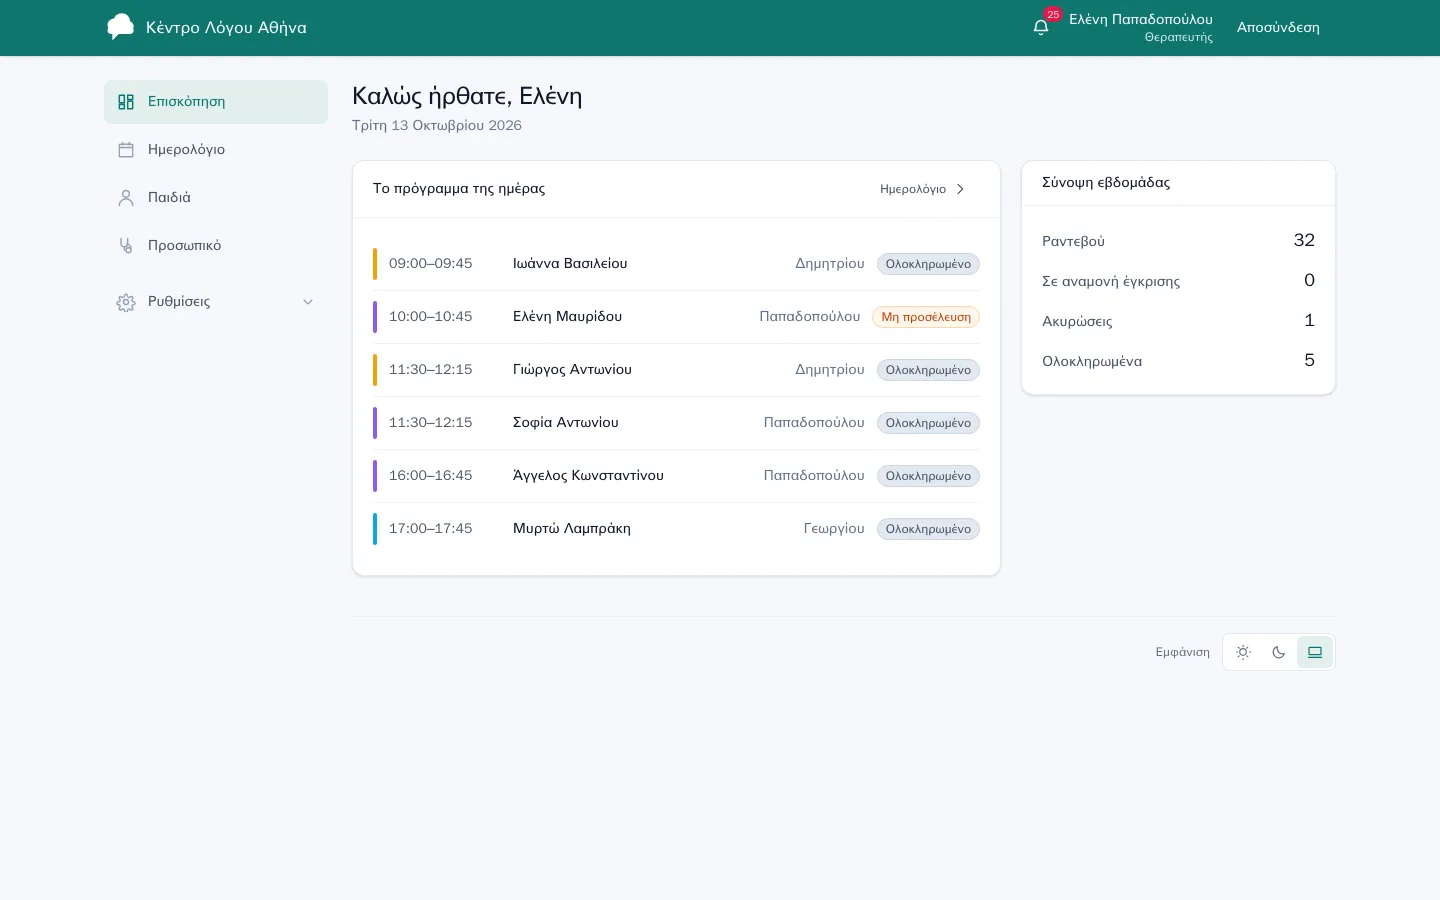Click orange color bar of Ιωάννα Βασιλείου row
The width and height of the screenshot is (1440, 900).
pyautogui.click(x=375, y=264)
